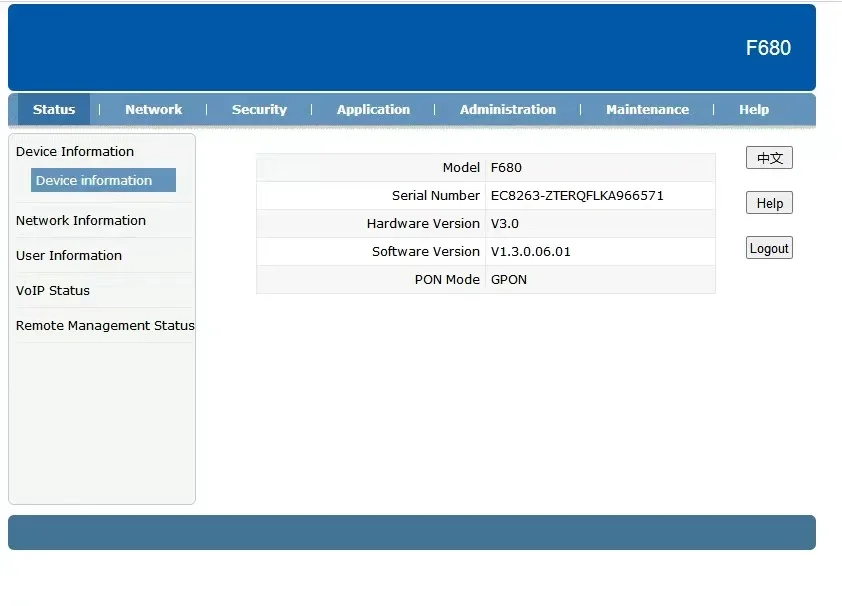Expand Network Information in the sidebar
Screen dimensions: 842x606
81,221
